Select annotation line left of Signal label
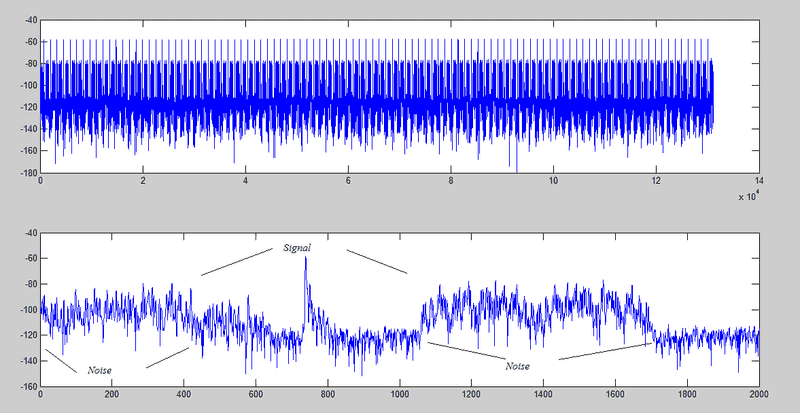The width and height of the screenshot is (800, 413). 234,262
